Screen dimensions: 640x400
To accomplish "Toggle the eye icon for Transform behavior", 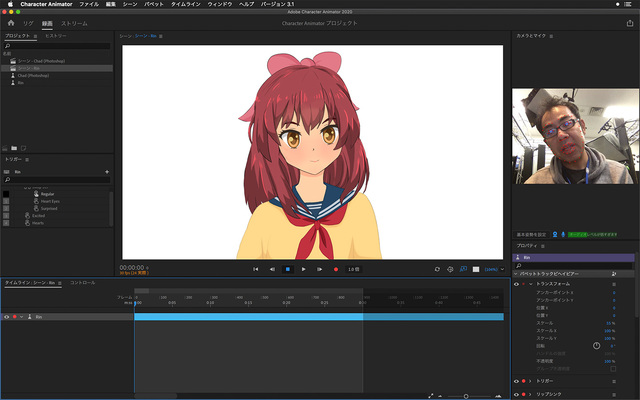I will (x=516, y=284).
